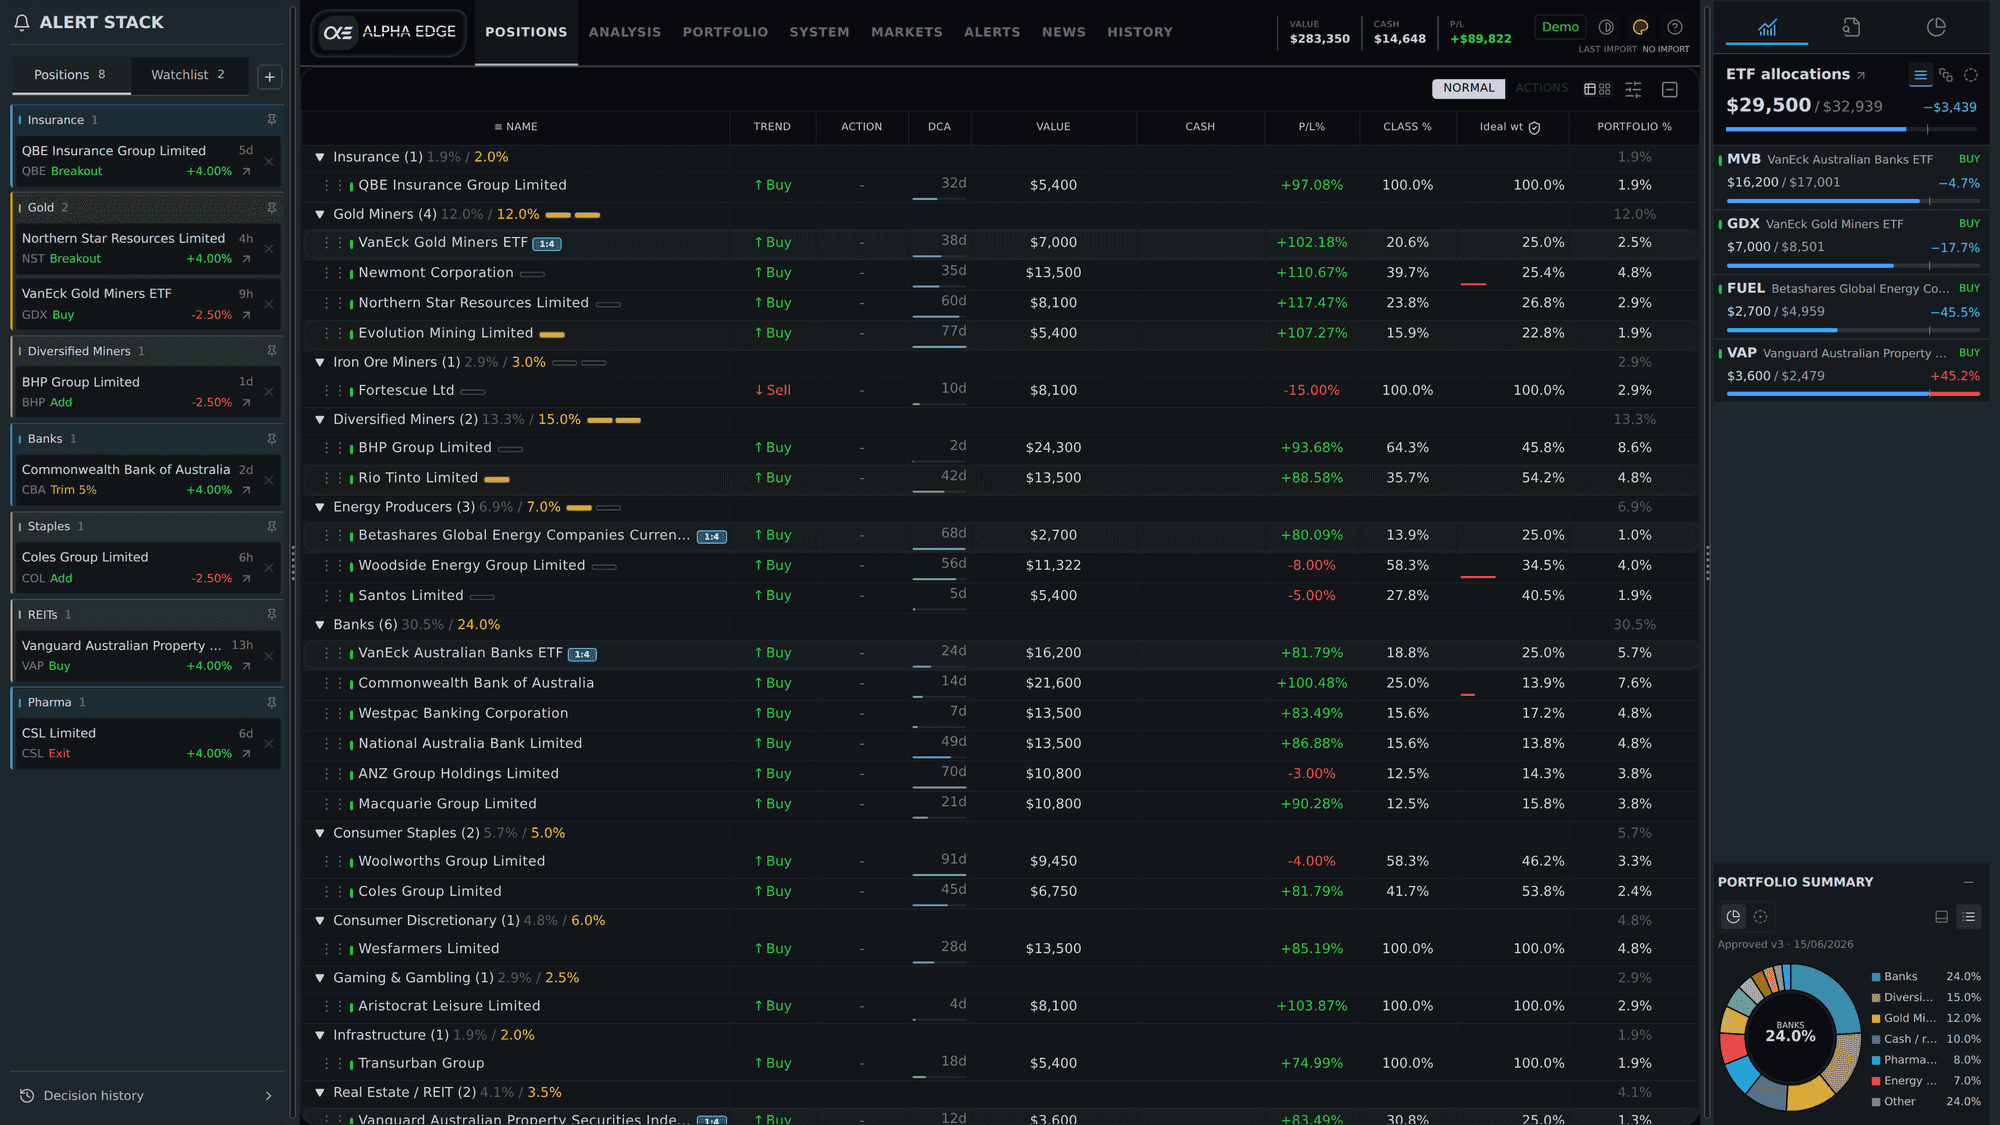Pin the Diversified Miners alert group
The height and width of the screenshot is (1125, 2000).
tap(271, 351)
